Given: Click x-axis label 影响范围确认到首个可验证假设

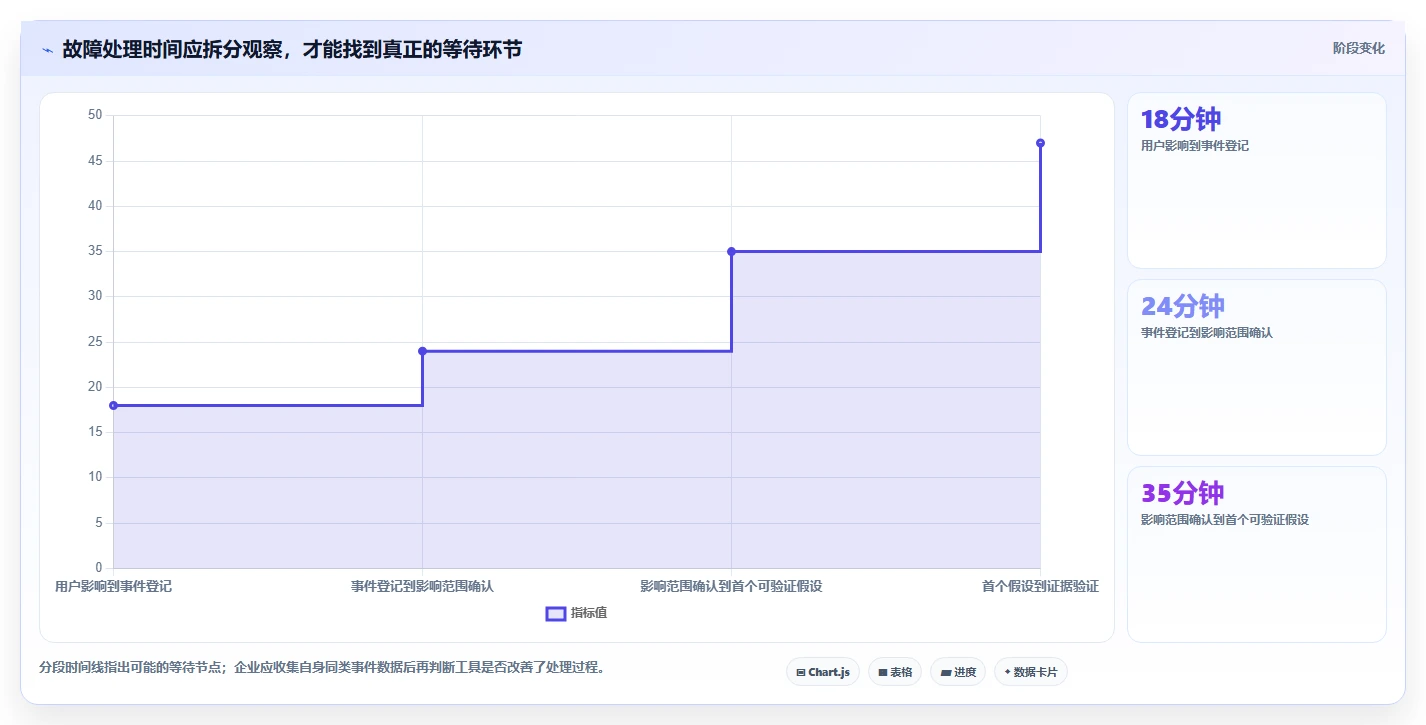Looking at the screenshot, I should tap(731, 586).
